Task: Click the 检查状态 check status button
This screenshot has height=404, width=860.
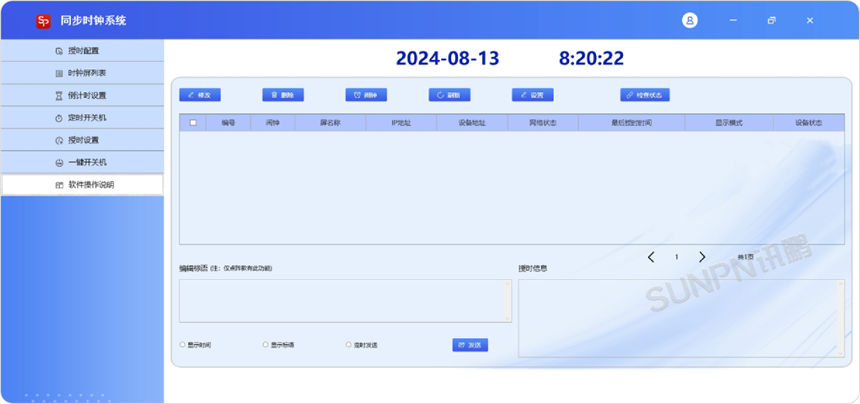Action: pos(644,95)
